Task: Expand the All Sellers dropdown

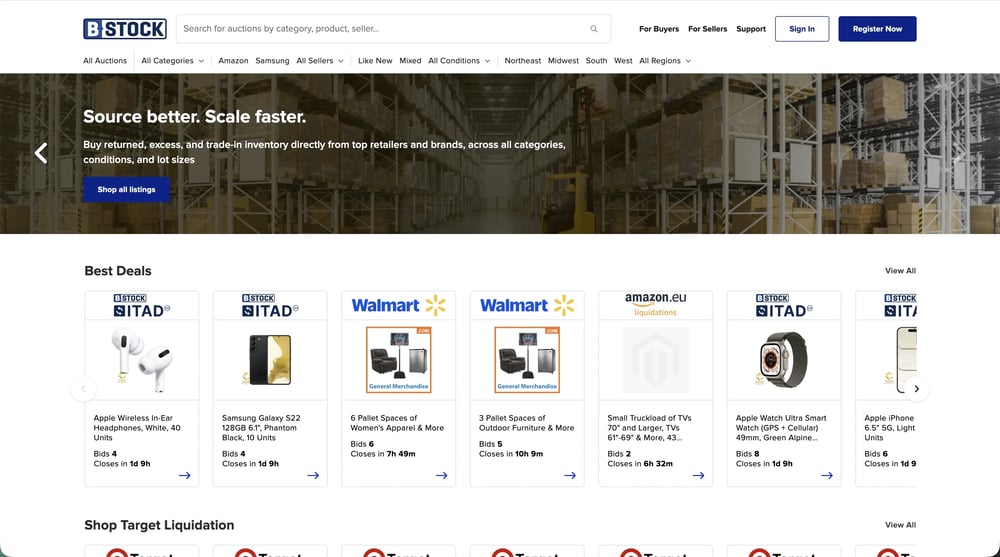Action: point(320,61)
